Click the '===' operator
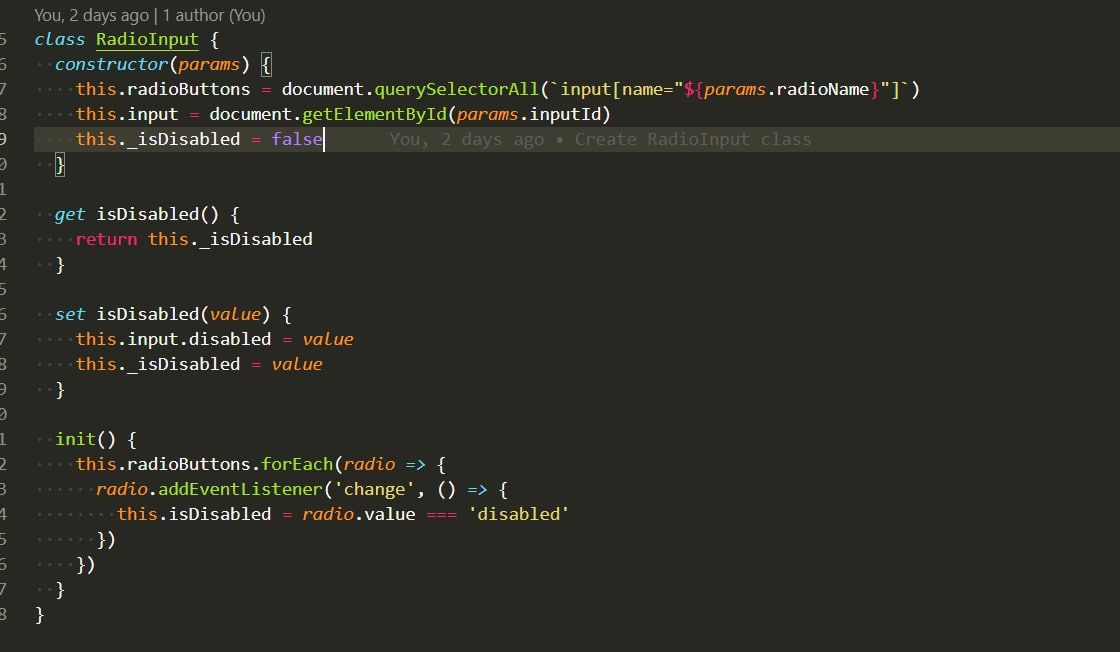Screen dimensions: 1120x652 point(441,514)
